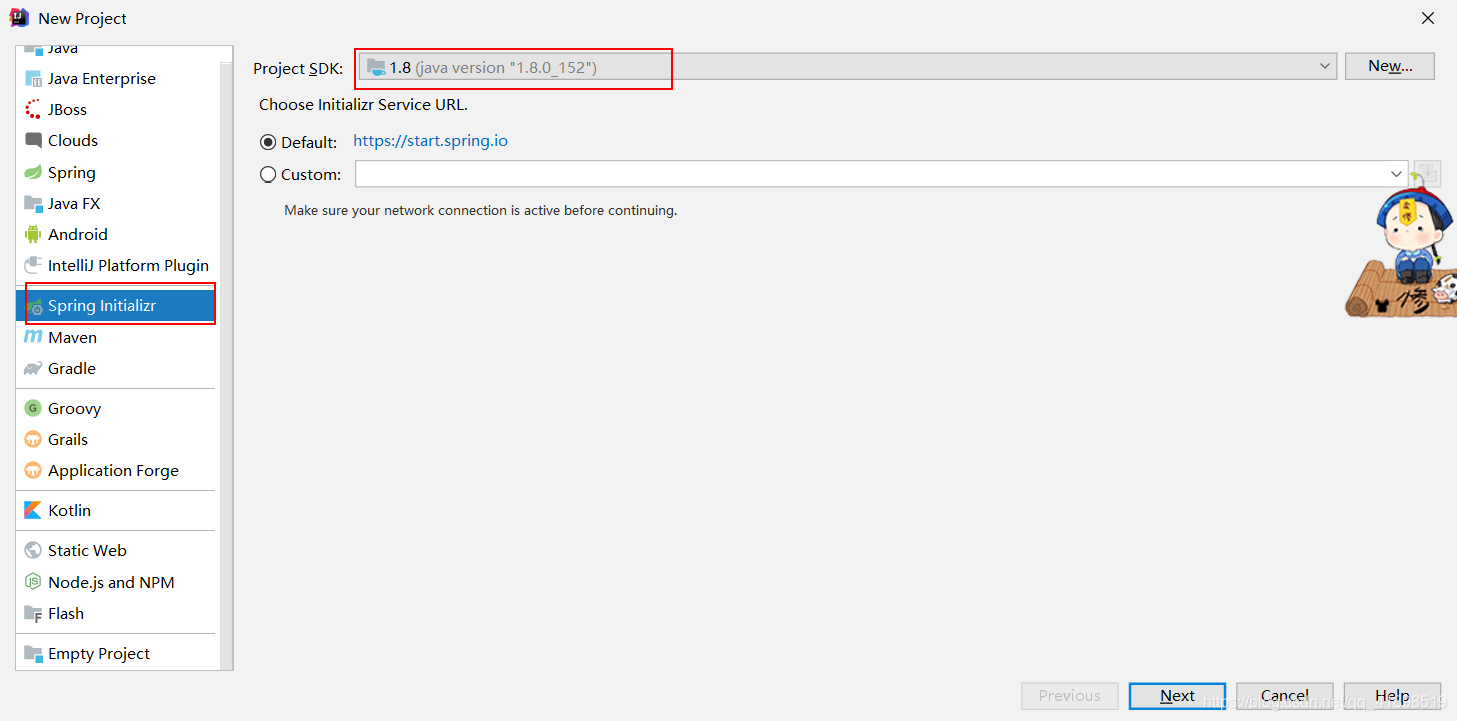The image size is (1457, 721).
Task: Click the Node.js and NPM icon
Action: click(x=33, y=583)
